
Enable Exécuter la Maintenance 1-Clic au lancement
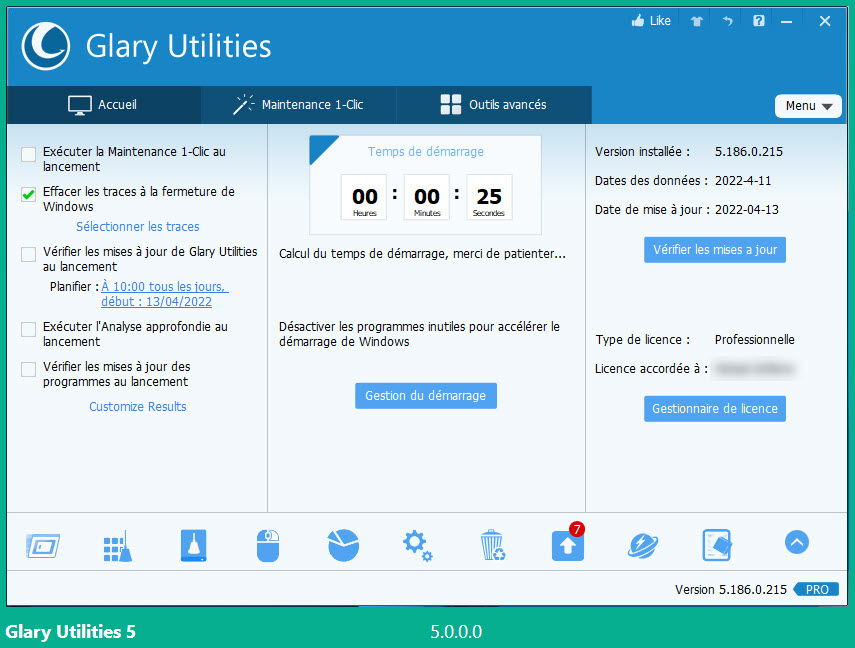point(28,154)
